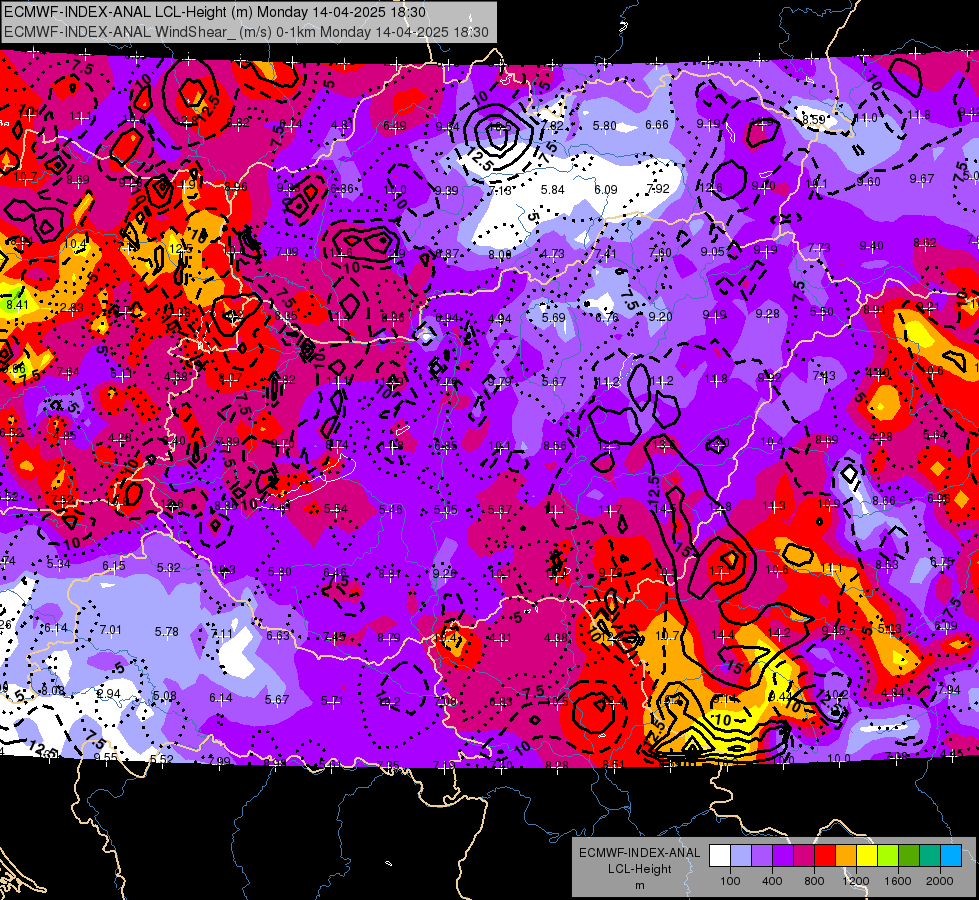Click the wind shear value 7.73

(x=819, y=247)
